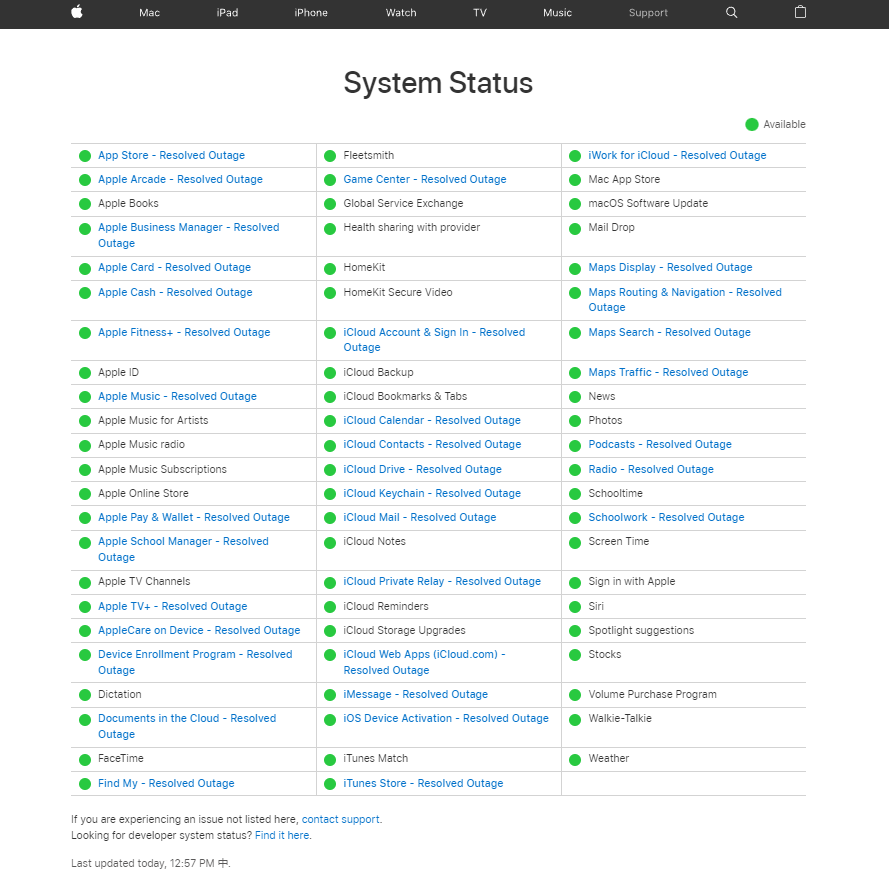The width and height of the screenshot is (889, 882).
Task: Click the Sign in with Apple entry
Action: [632, 581]
